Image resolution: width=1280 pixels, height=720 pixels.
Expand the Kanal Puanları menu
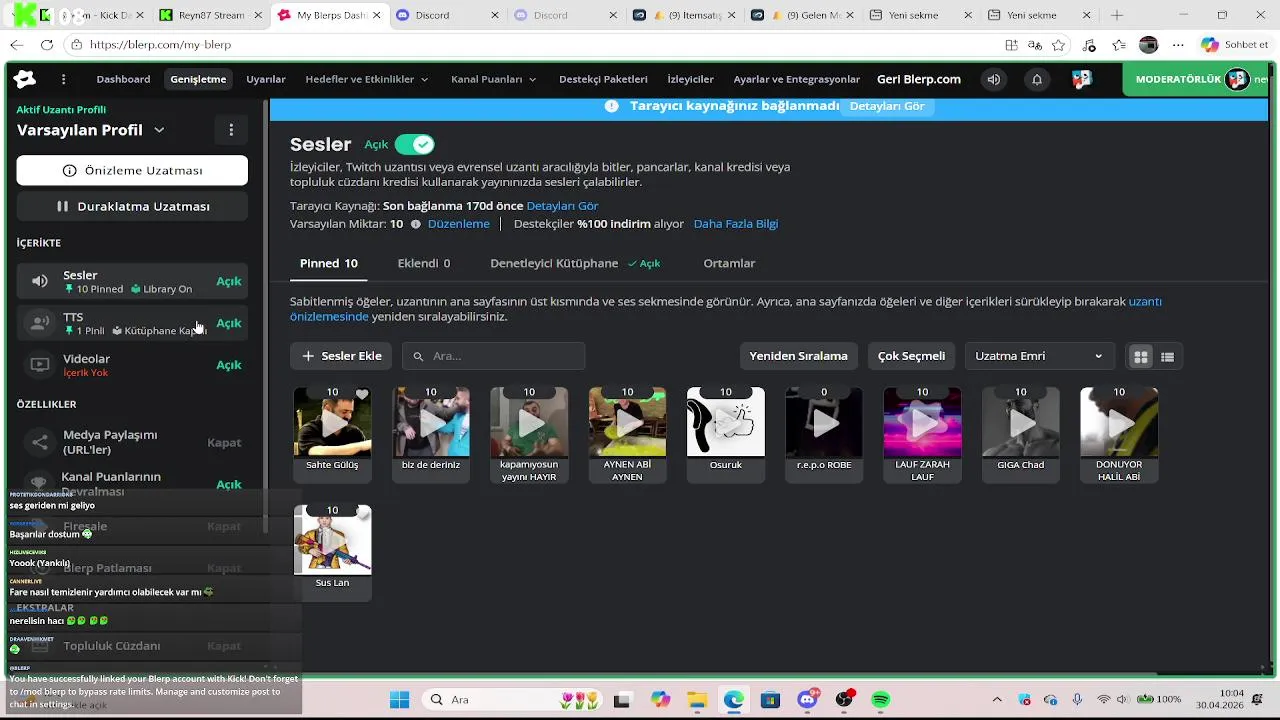494,79
